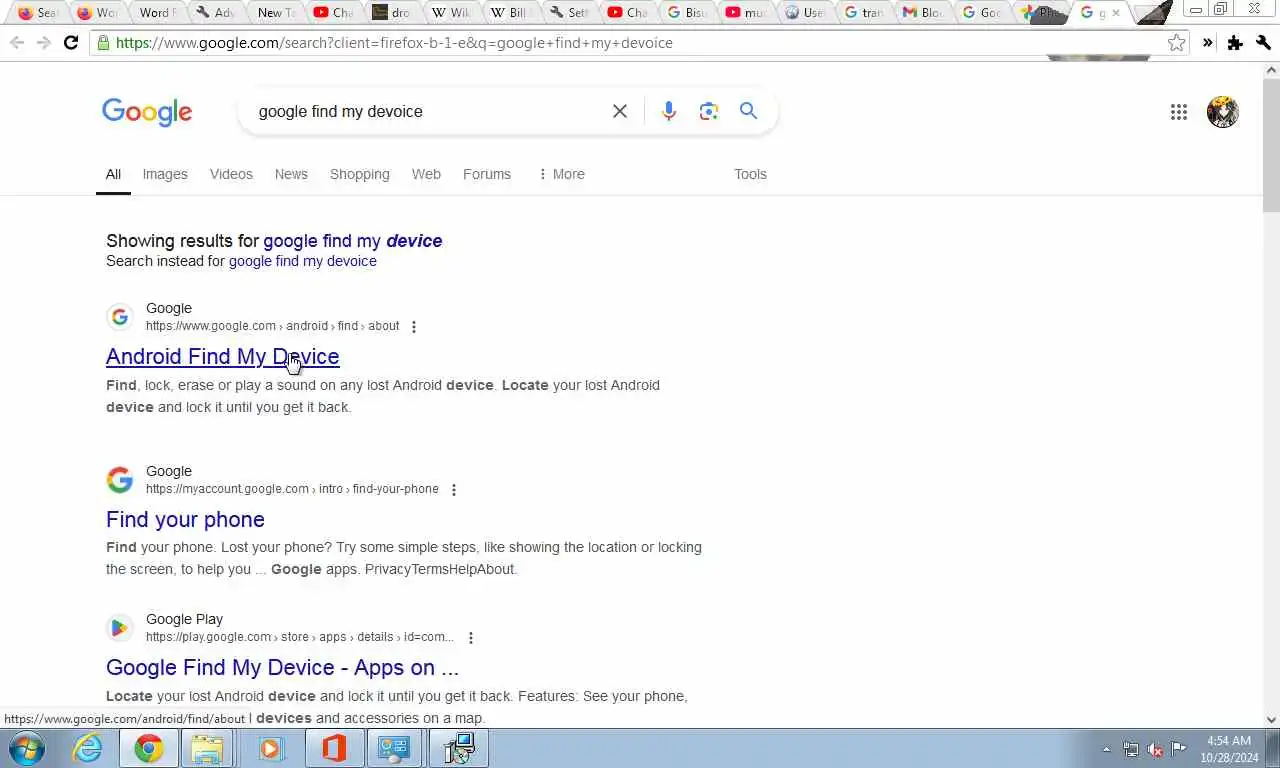This screenshot has width=1280, height=768.
Task: Select the All results tab
Action: point(113,174)
